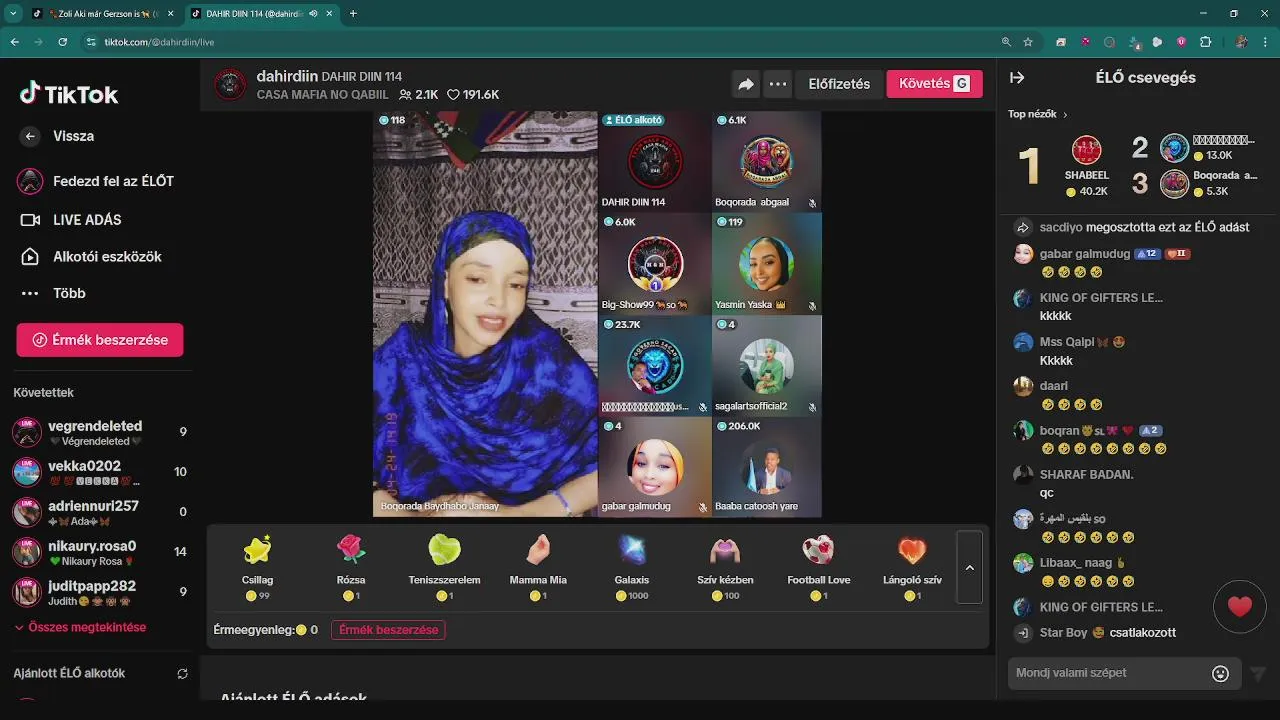Viewport: 1280px width, 720px height.
Task: Click the Mondj valamit szépet input
Action: [1108, 673]
